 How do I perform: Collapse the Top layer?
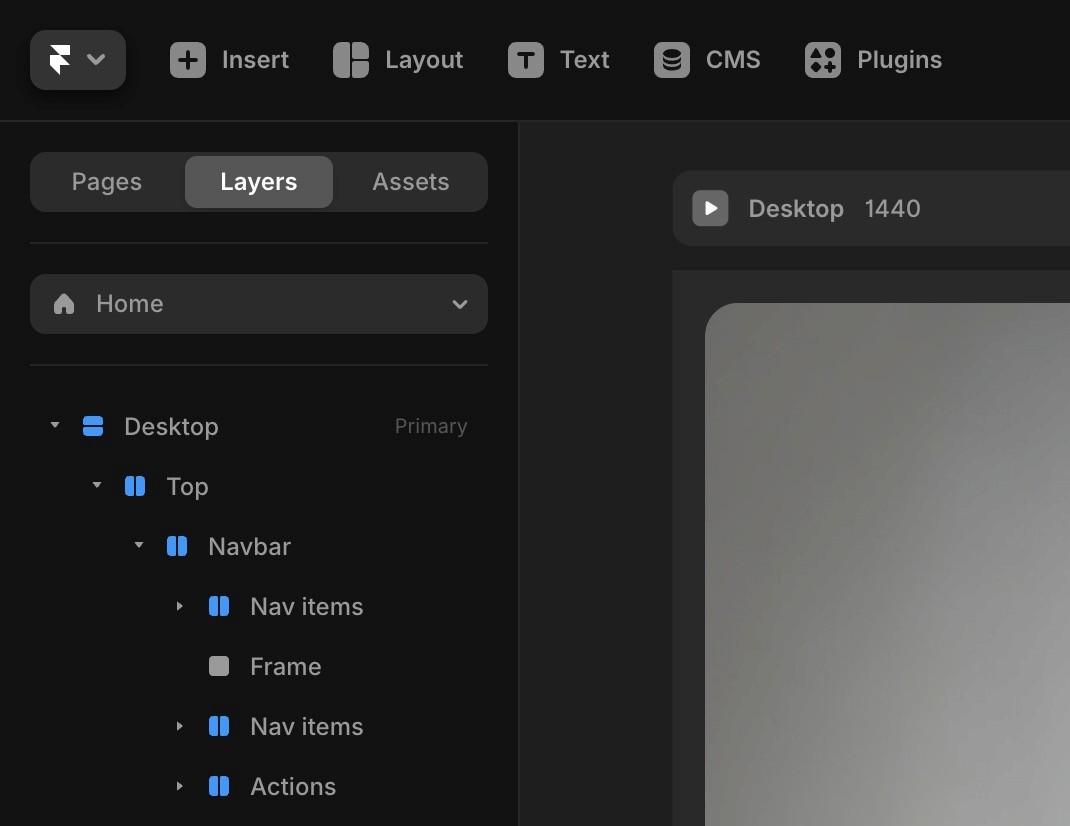pos(97,485)
